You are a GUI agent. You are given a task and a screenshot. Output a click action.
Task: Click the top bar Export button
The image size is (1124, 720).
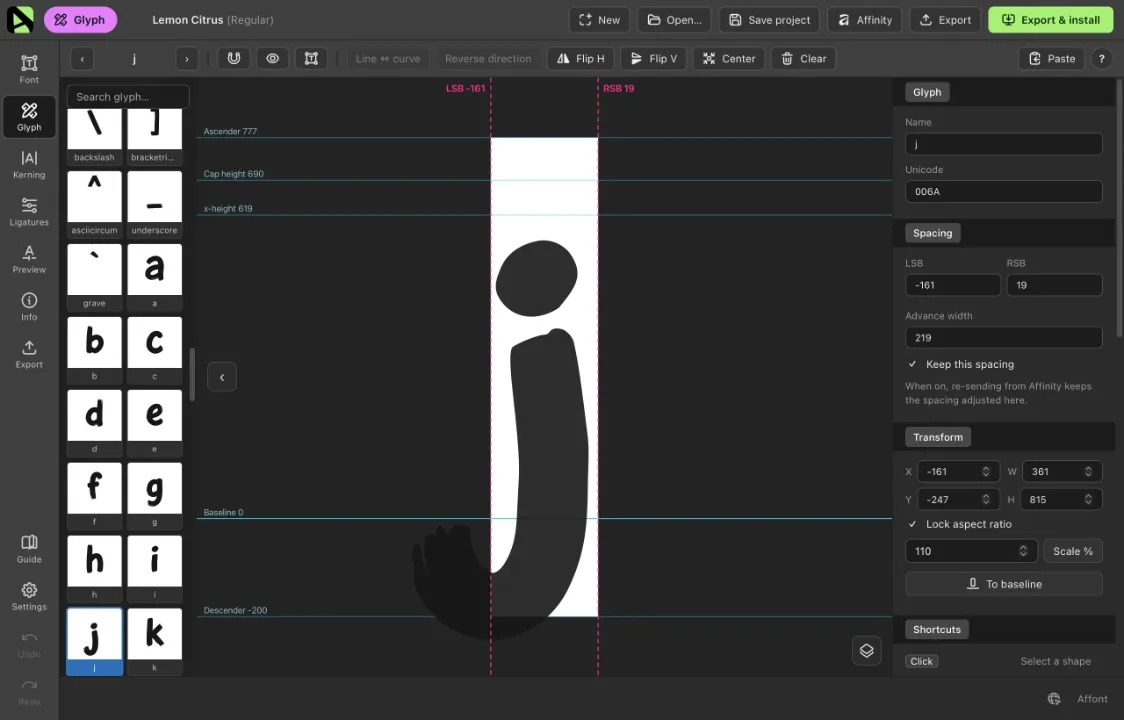[x=945, y=19]
